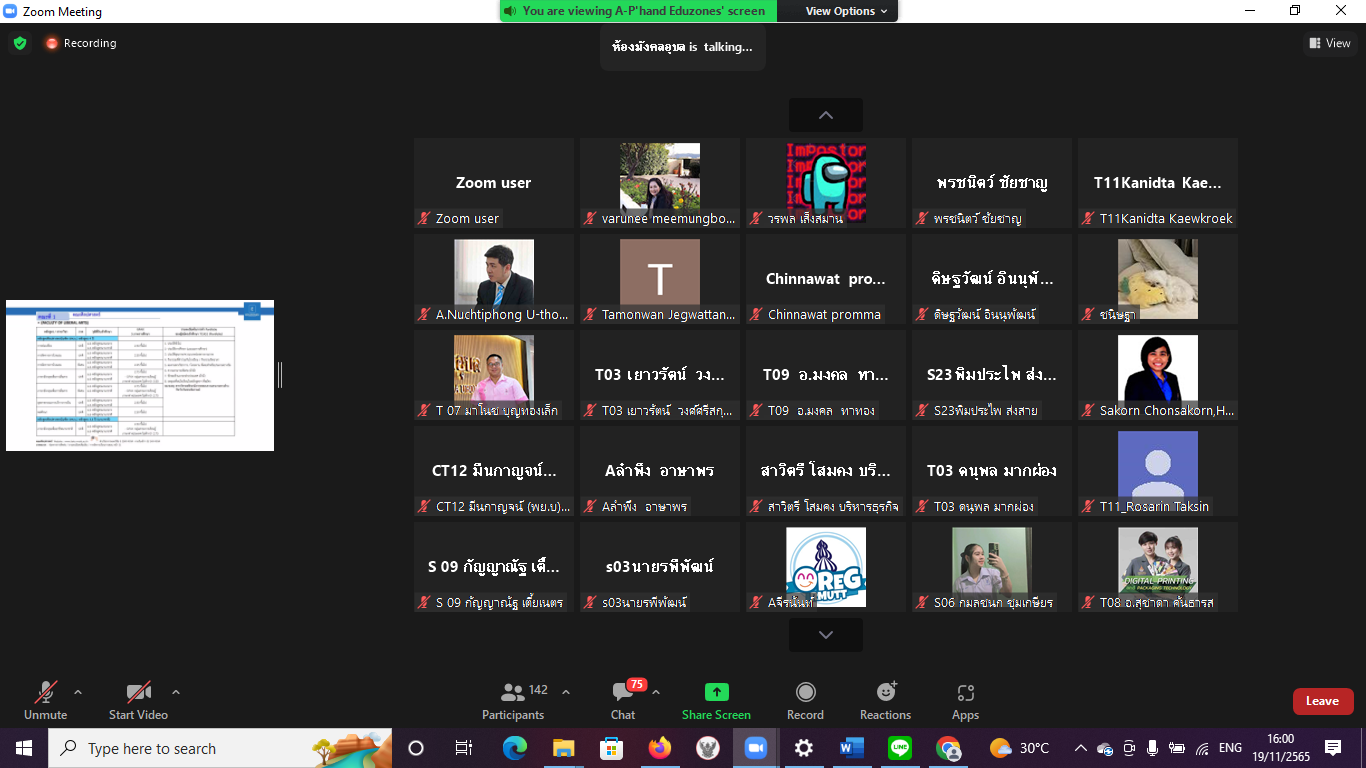Expand audio settings arrow next to Unmute
The height and width of the screenshot is (768, 1366).
78,692
